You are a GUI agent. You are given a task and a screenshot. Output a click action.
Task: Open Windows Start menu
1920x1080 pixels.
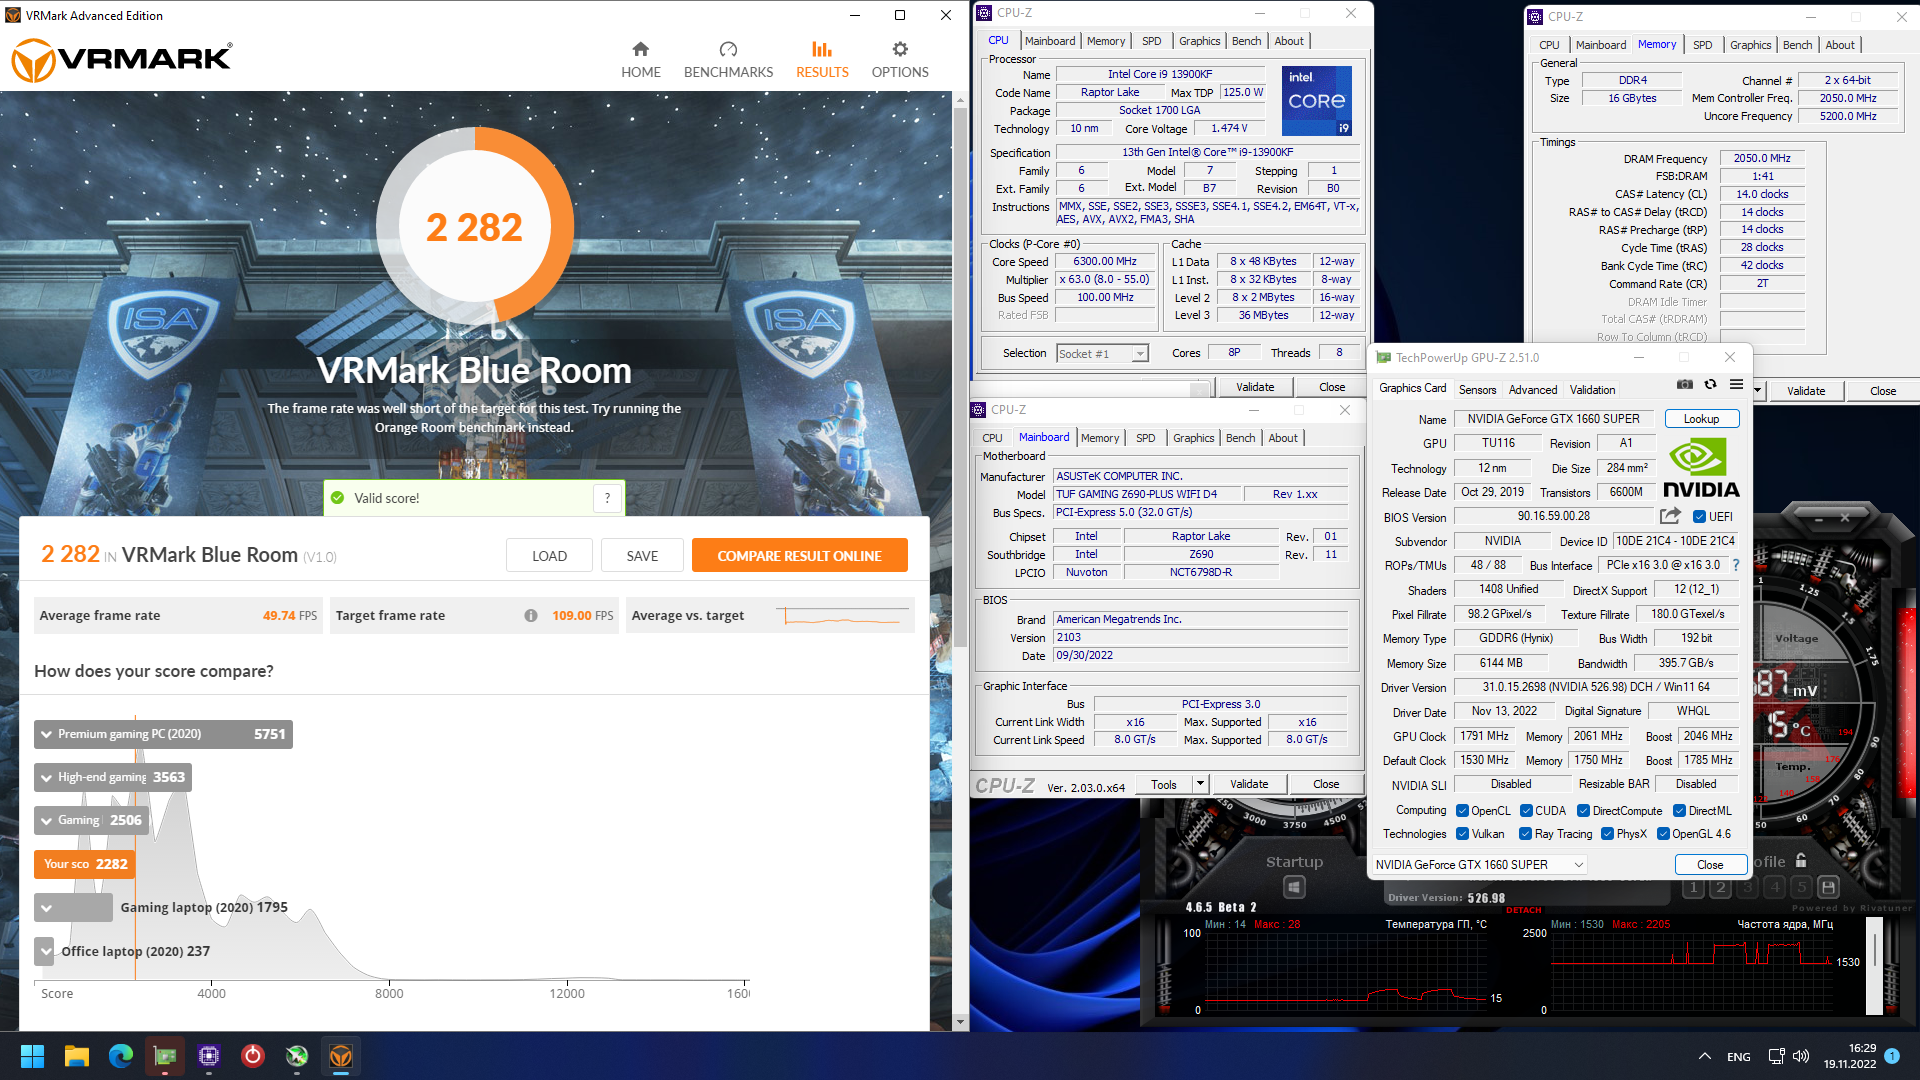(32, 1056)
